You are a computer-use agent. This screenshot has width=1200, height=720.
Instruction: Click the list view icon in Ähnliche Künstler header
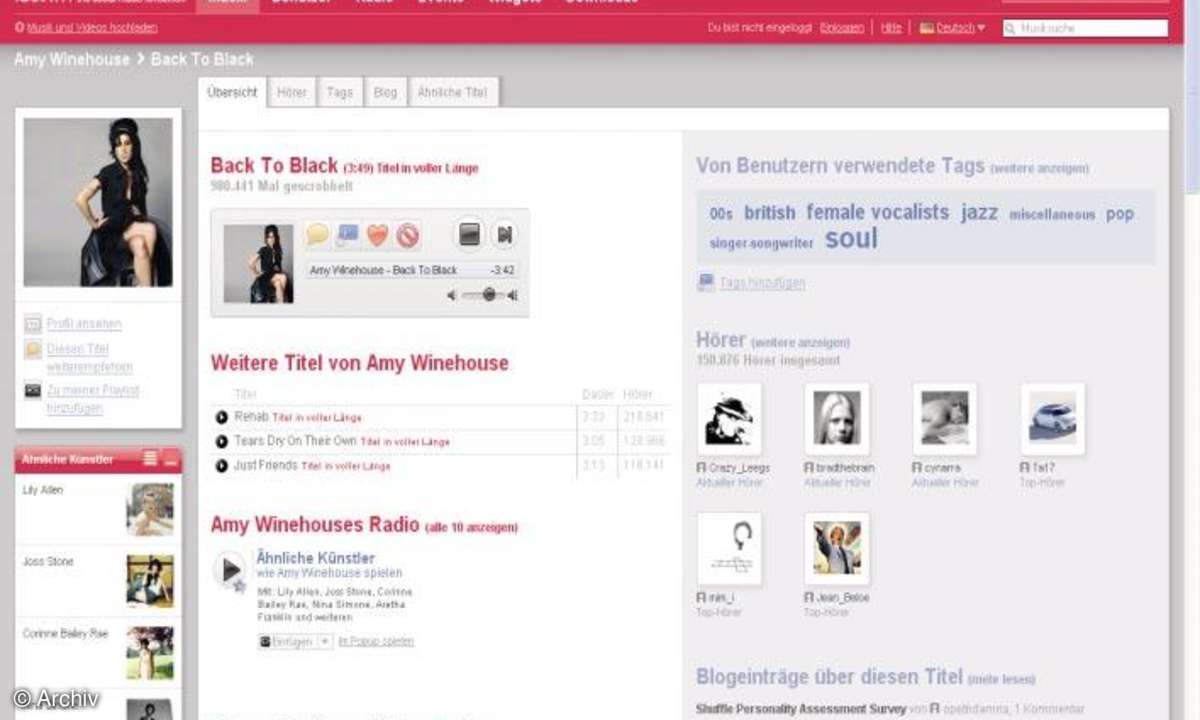[x=150, y=459]
